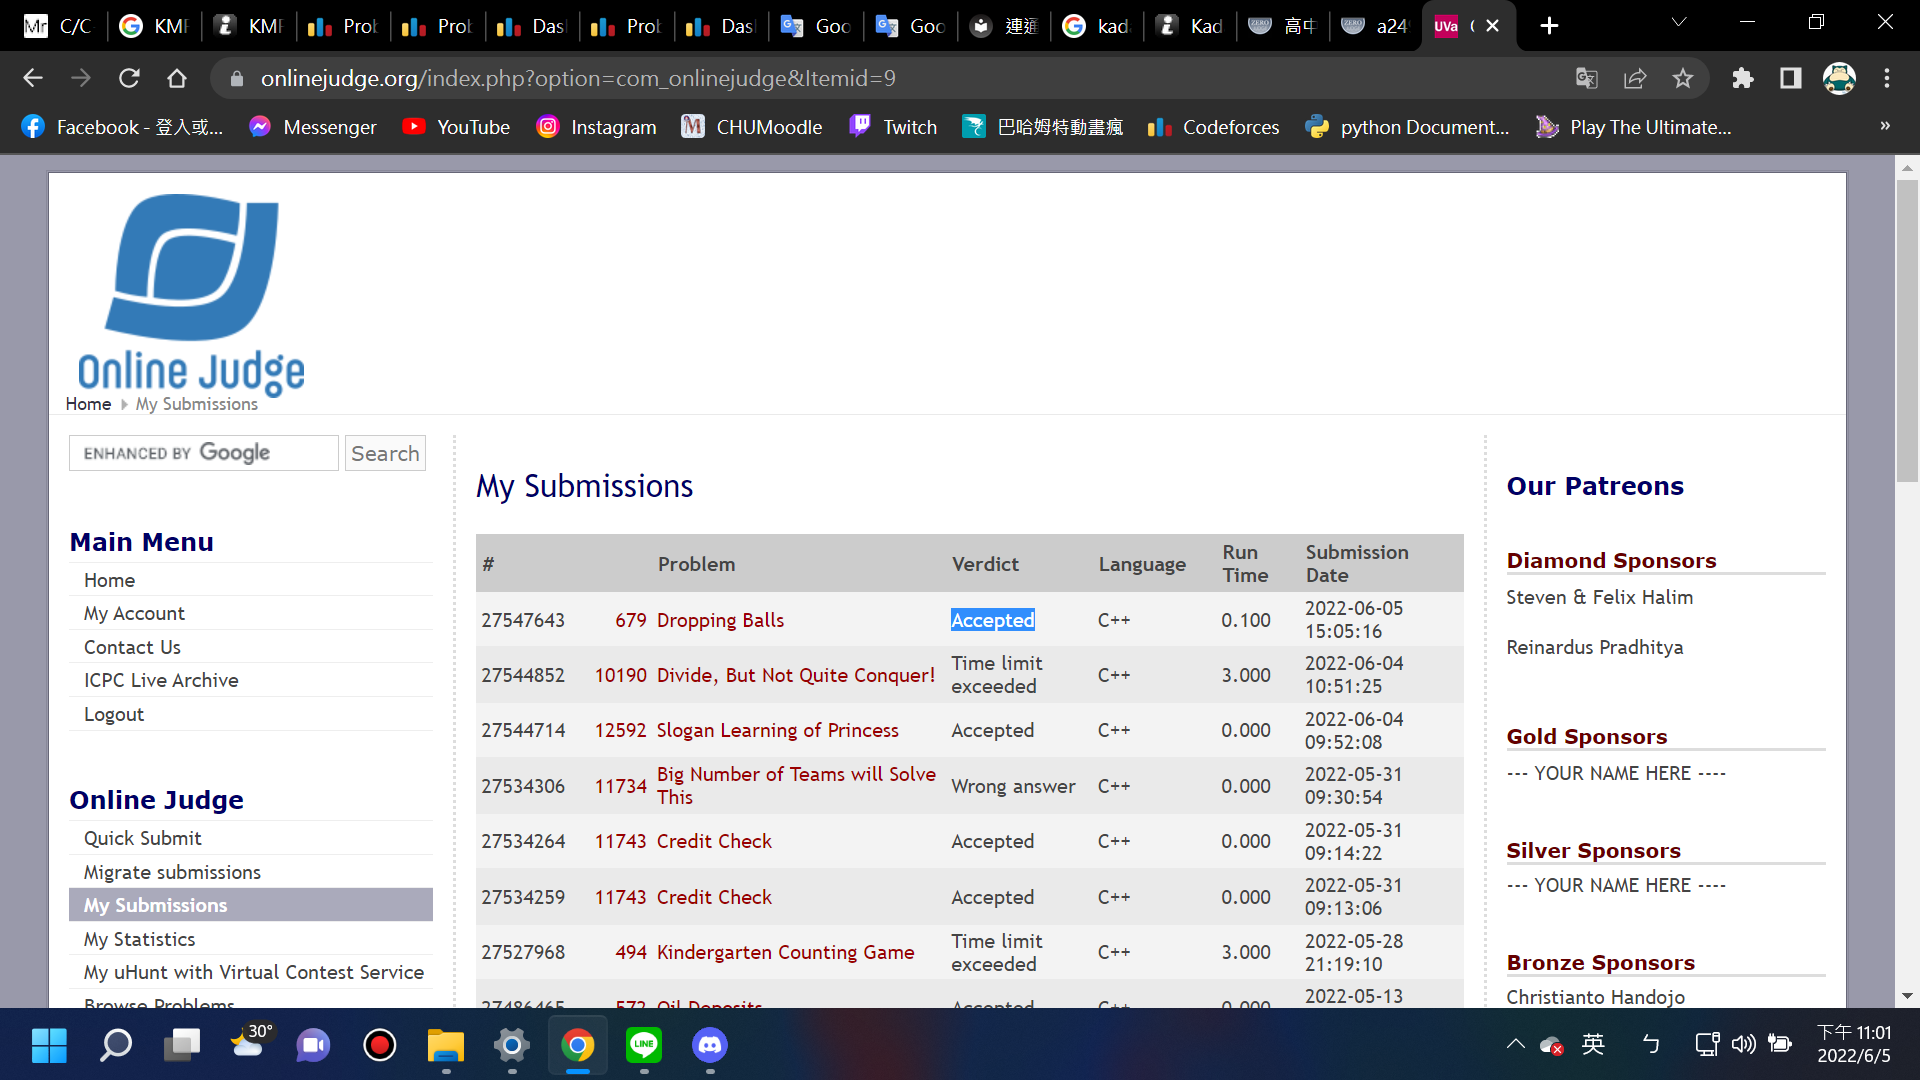The width and height of the screenshot is (1920, 1080).
Task: Click the Google Translate icon in address bar
Action: (x=1587, y=78)
